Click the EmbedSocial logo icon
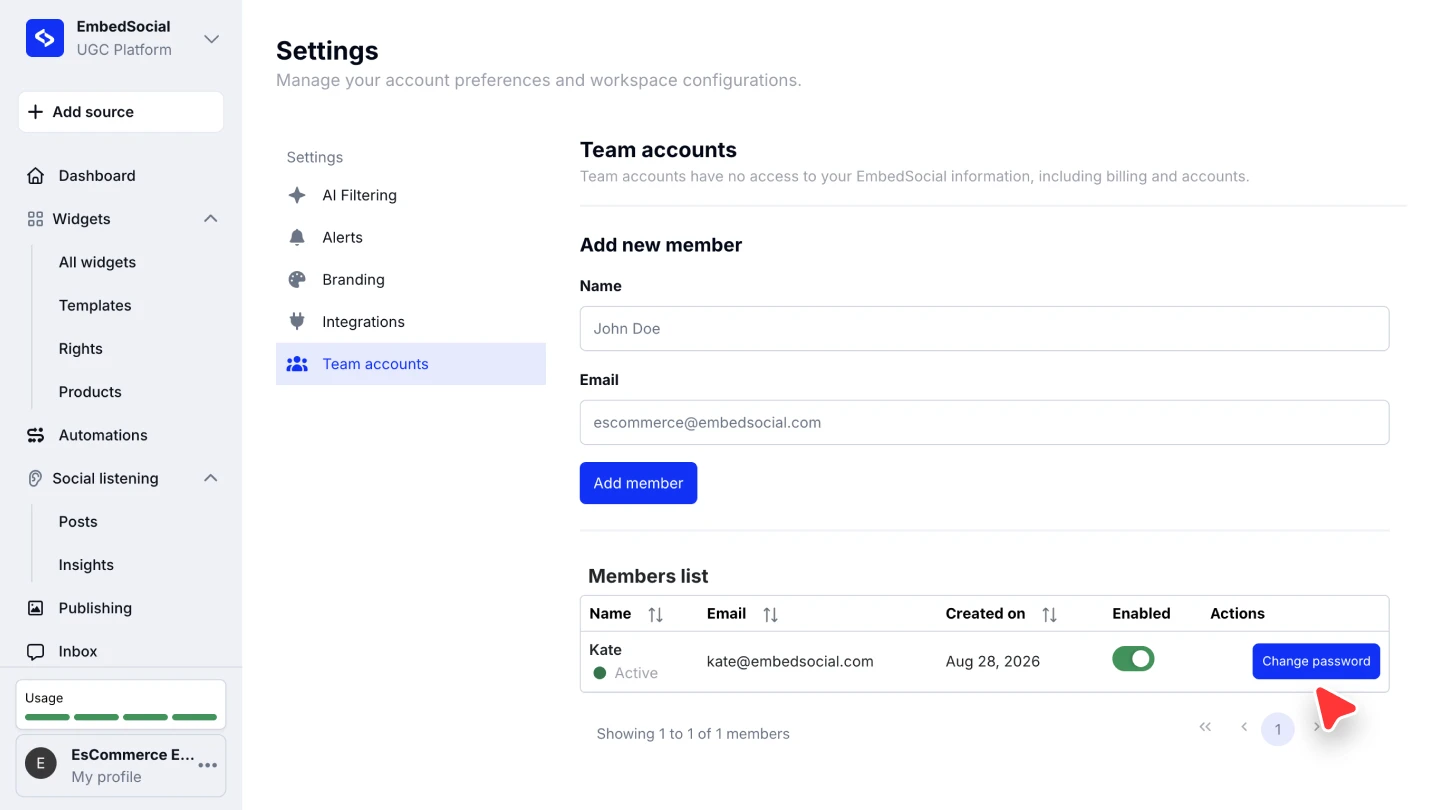Image resolution: width=1440 pixels, height=810 pixels. pos(45,38)
